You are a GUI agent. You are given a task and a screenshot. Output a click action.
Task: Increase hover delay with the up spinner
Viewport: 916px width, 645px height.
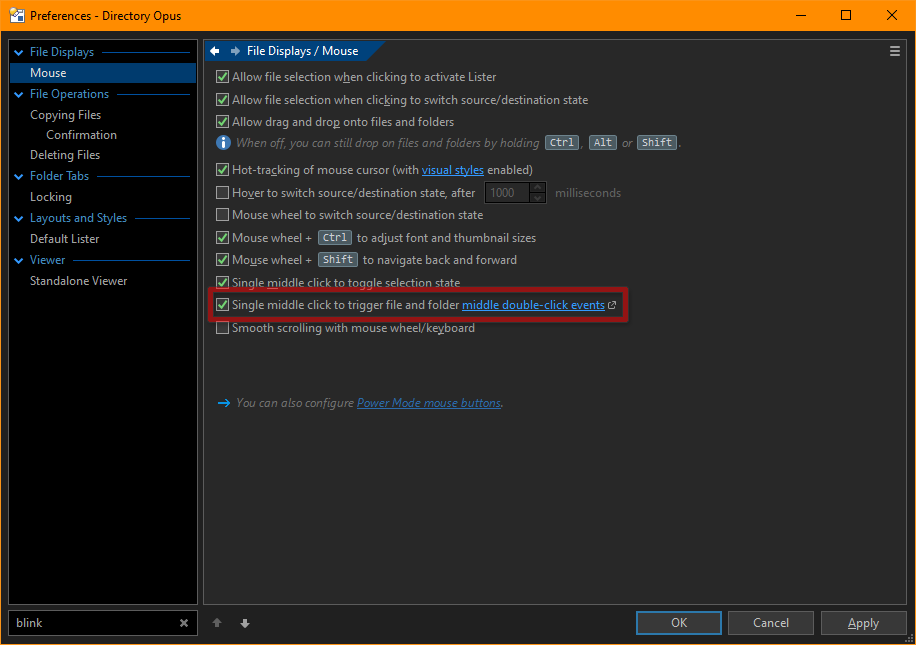(538, 188)
